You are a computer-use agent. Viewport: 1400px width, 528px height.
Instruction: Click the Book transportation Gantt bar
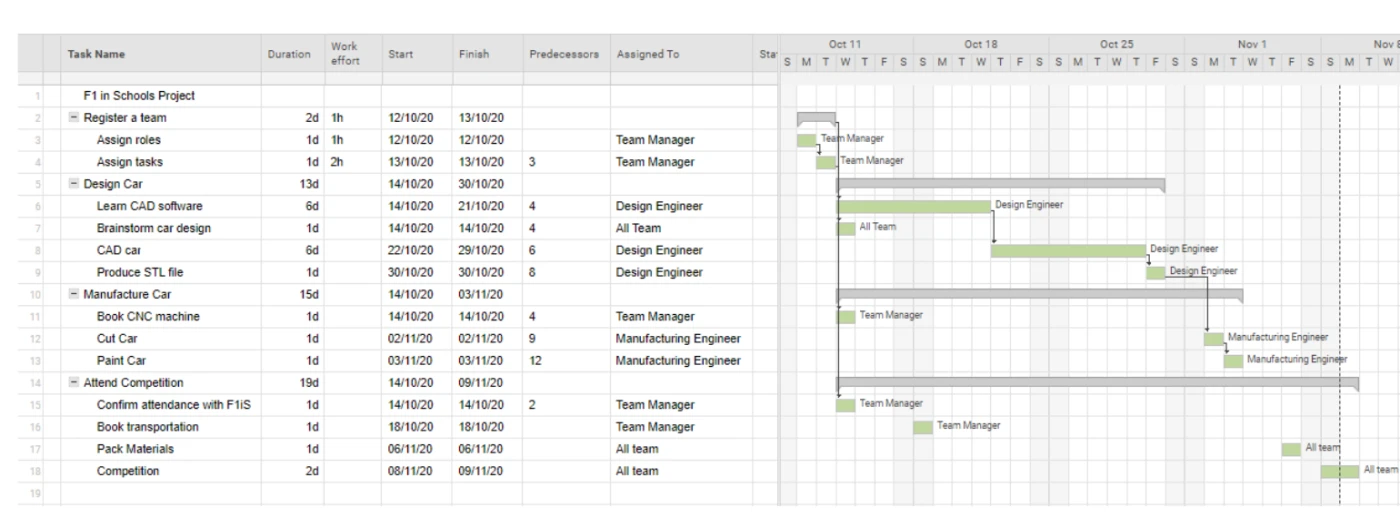923,427
